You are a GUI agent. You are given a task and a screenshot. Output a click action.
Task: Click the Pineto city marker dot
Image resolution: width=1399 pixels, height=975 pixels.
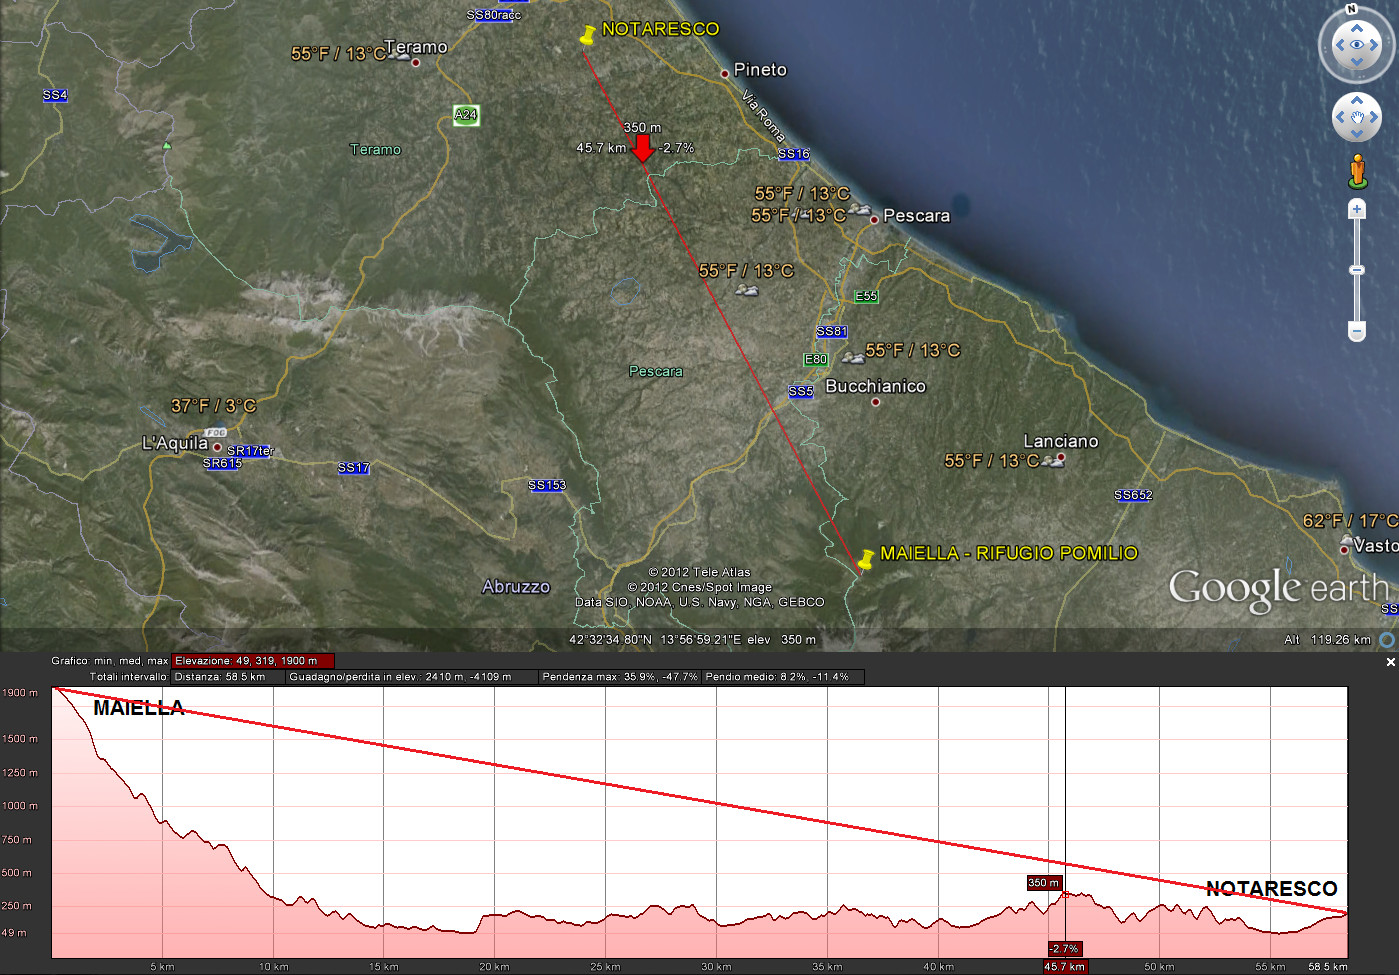point(725,73)
